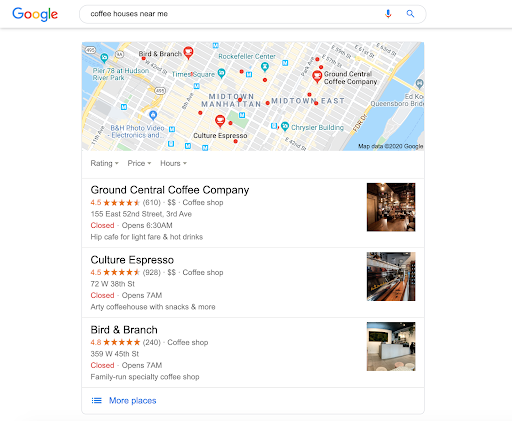Viewport: 512px width, 421px height.
Task: Open Ground Central Coffee Company listing
Action: [170, 190]
